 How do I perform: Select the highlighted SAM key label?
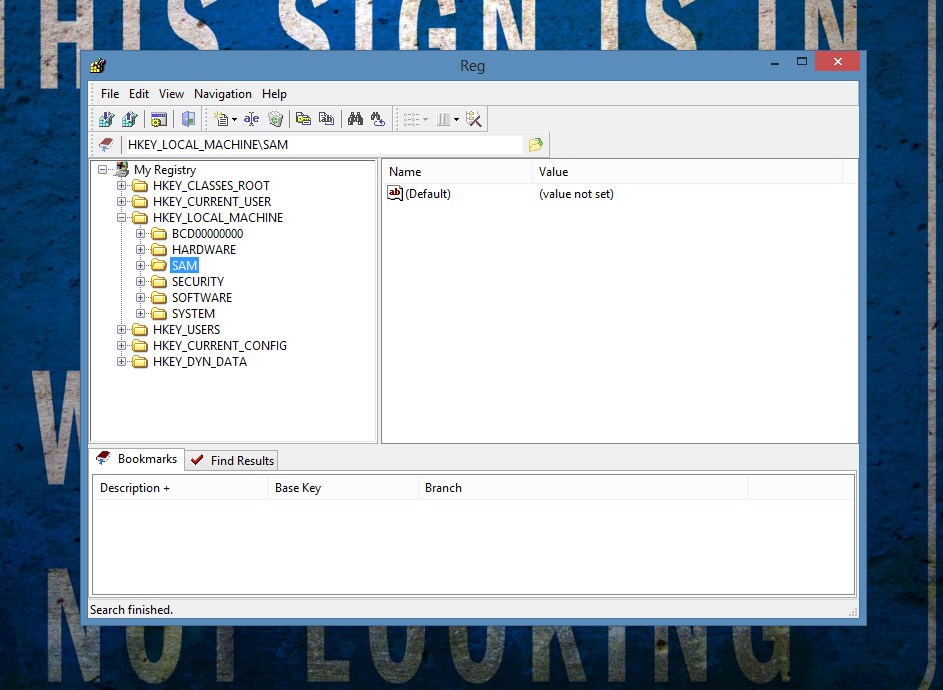click(184, 265)
